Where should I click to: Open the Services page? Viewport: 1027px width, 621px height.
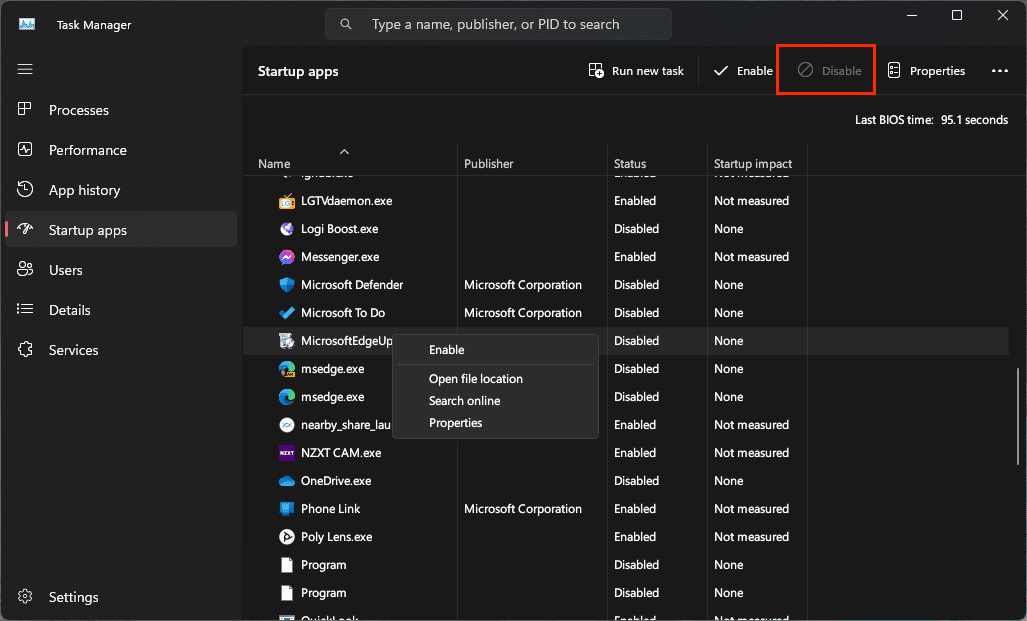click(121, 350)
